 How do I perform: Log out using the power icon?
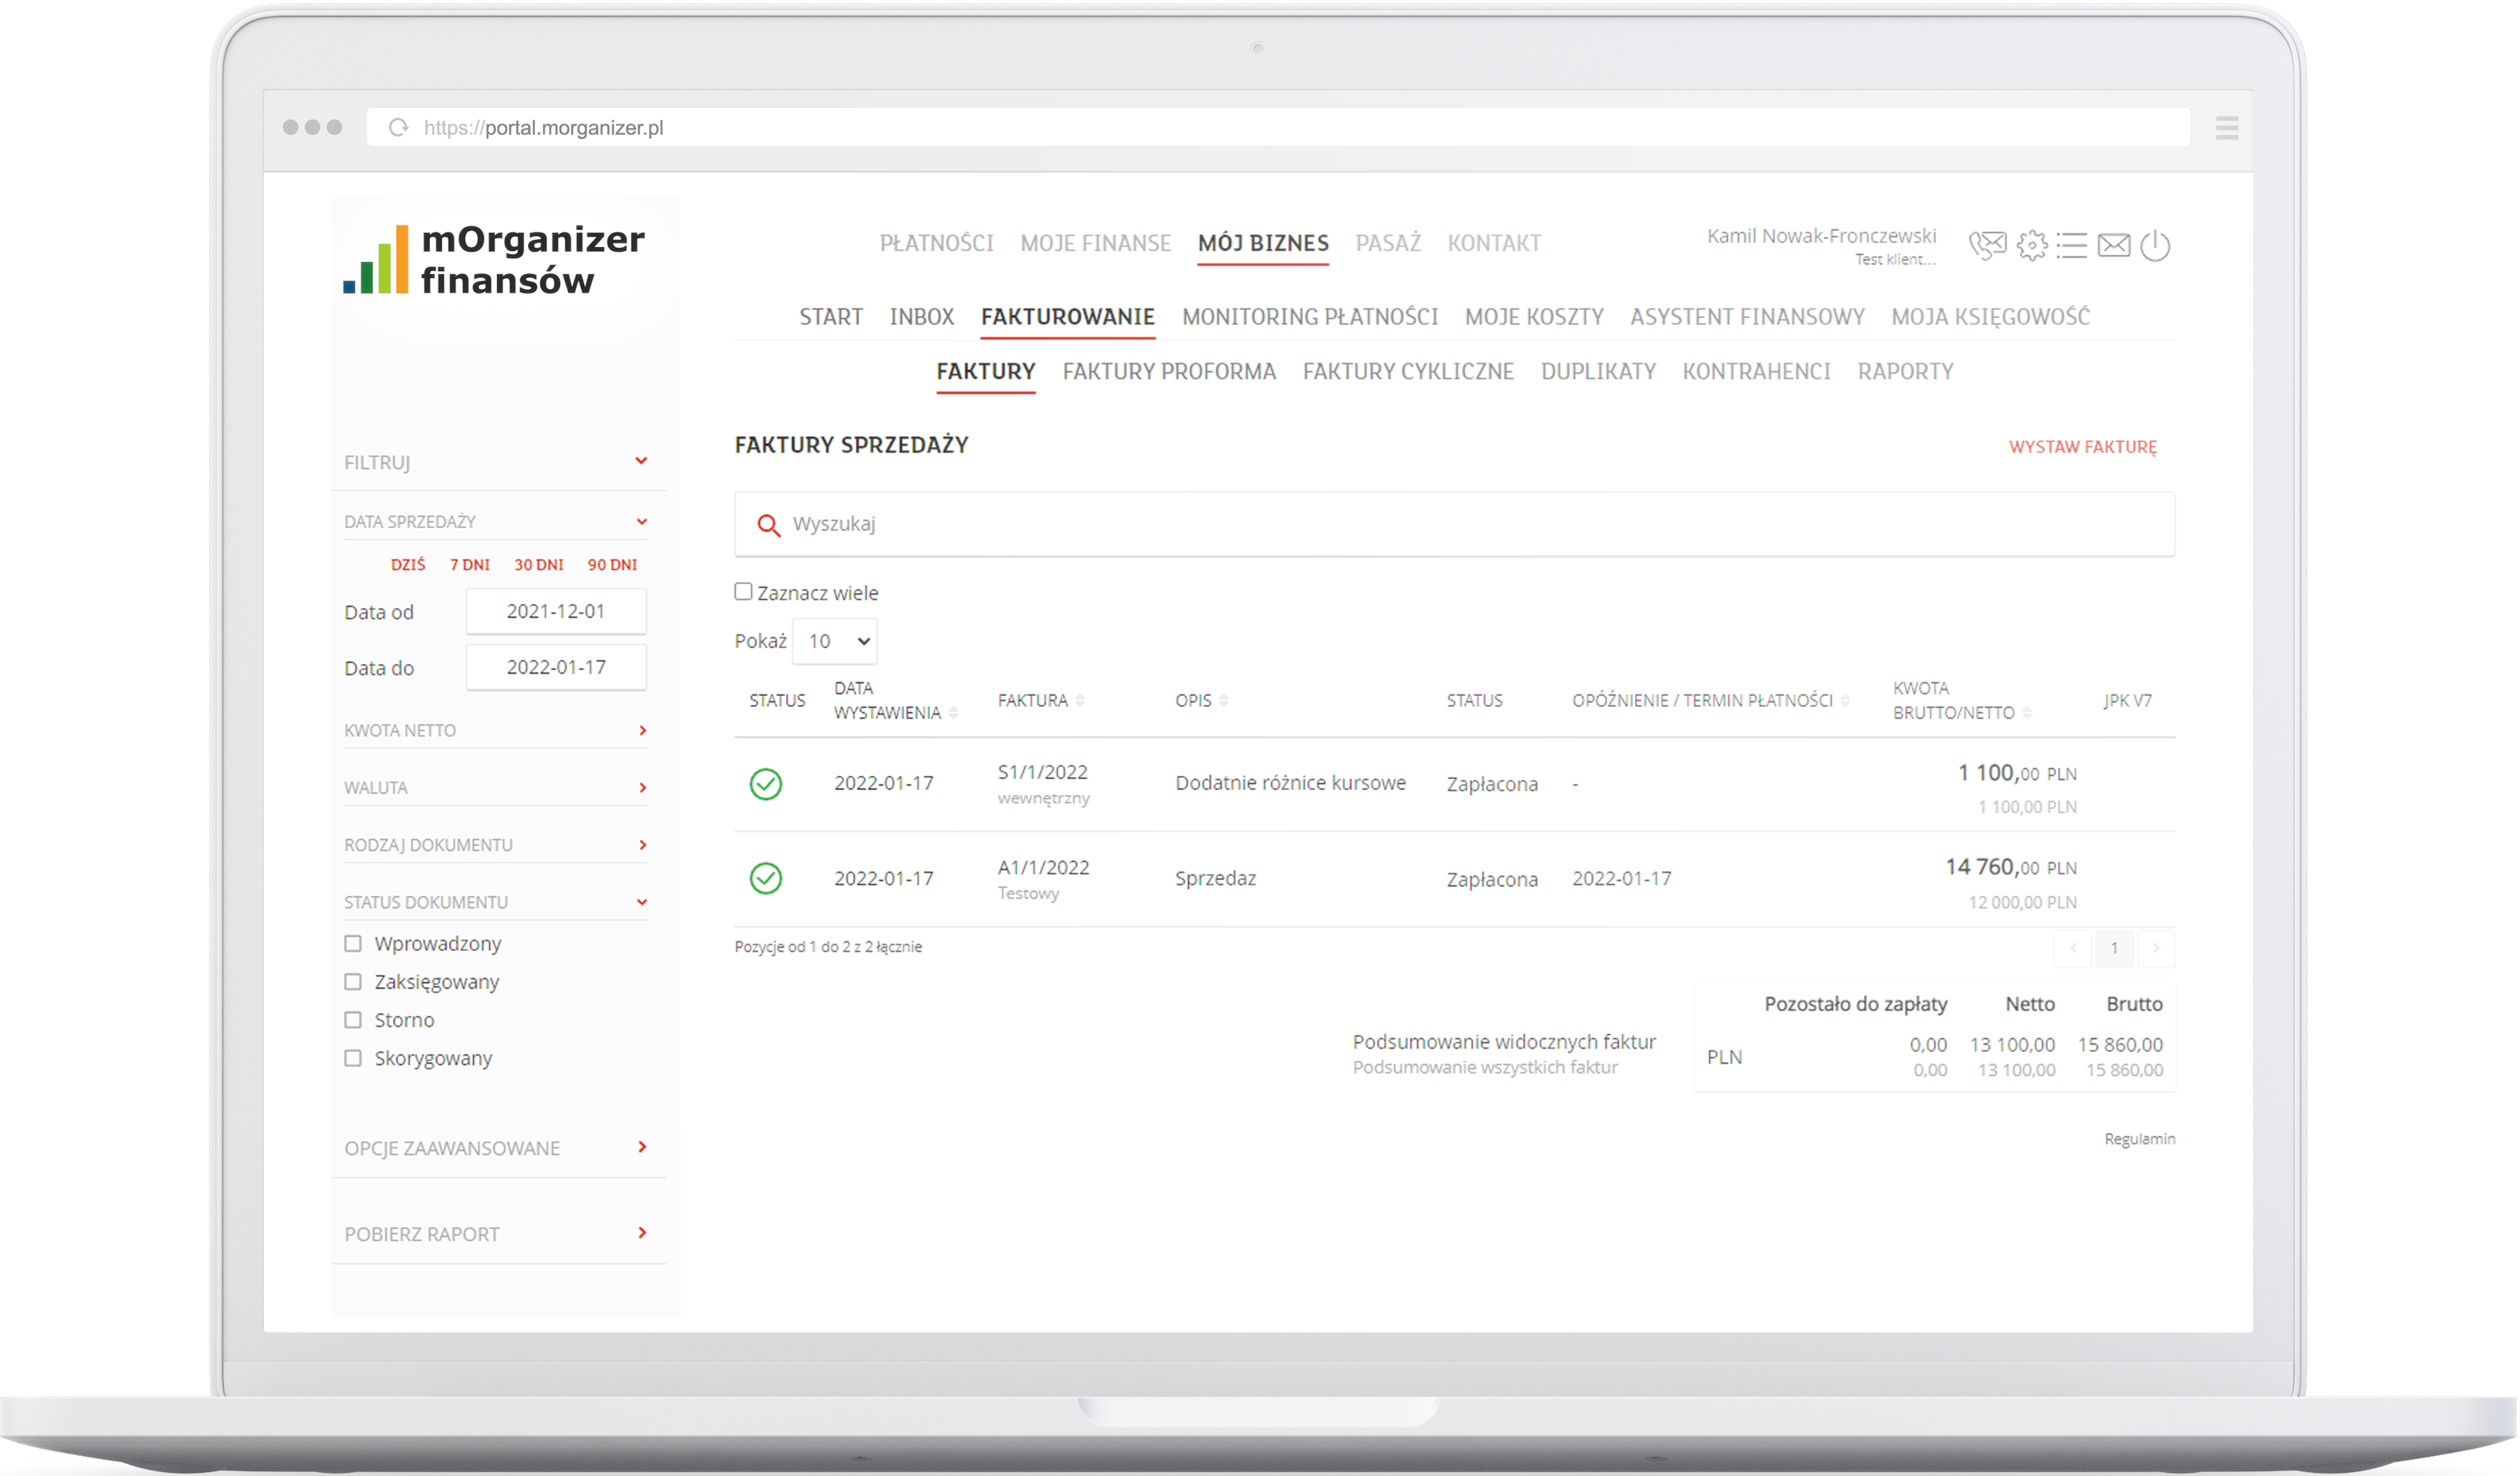2155,245
